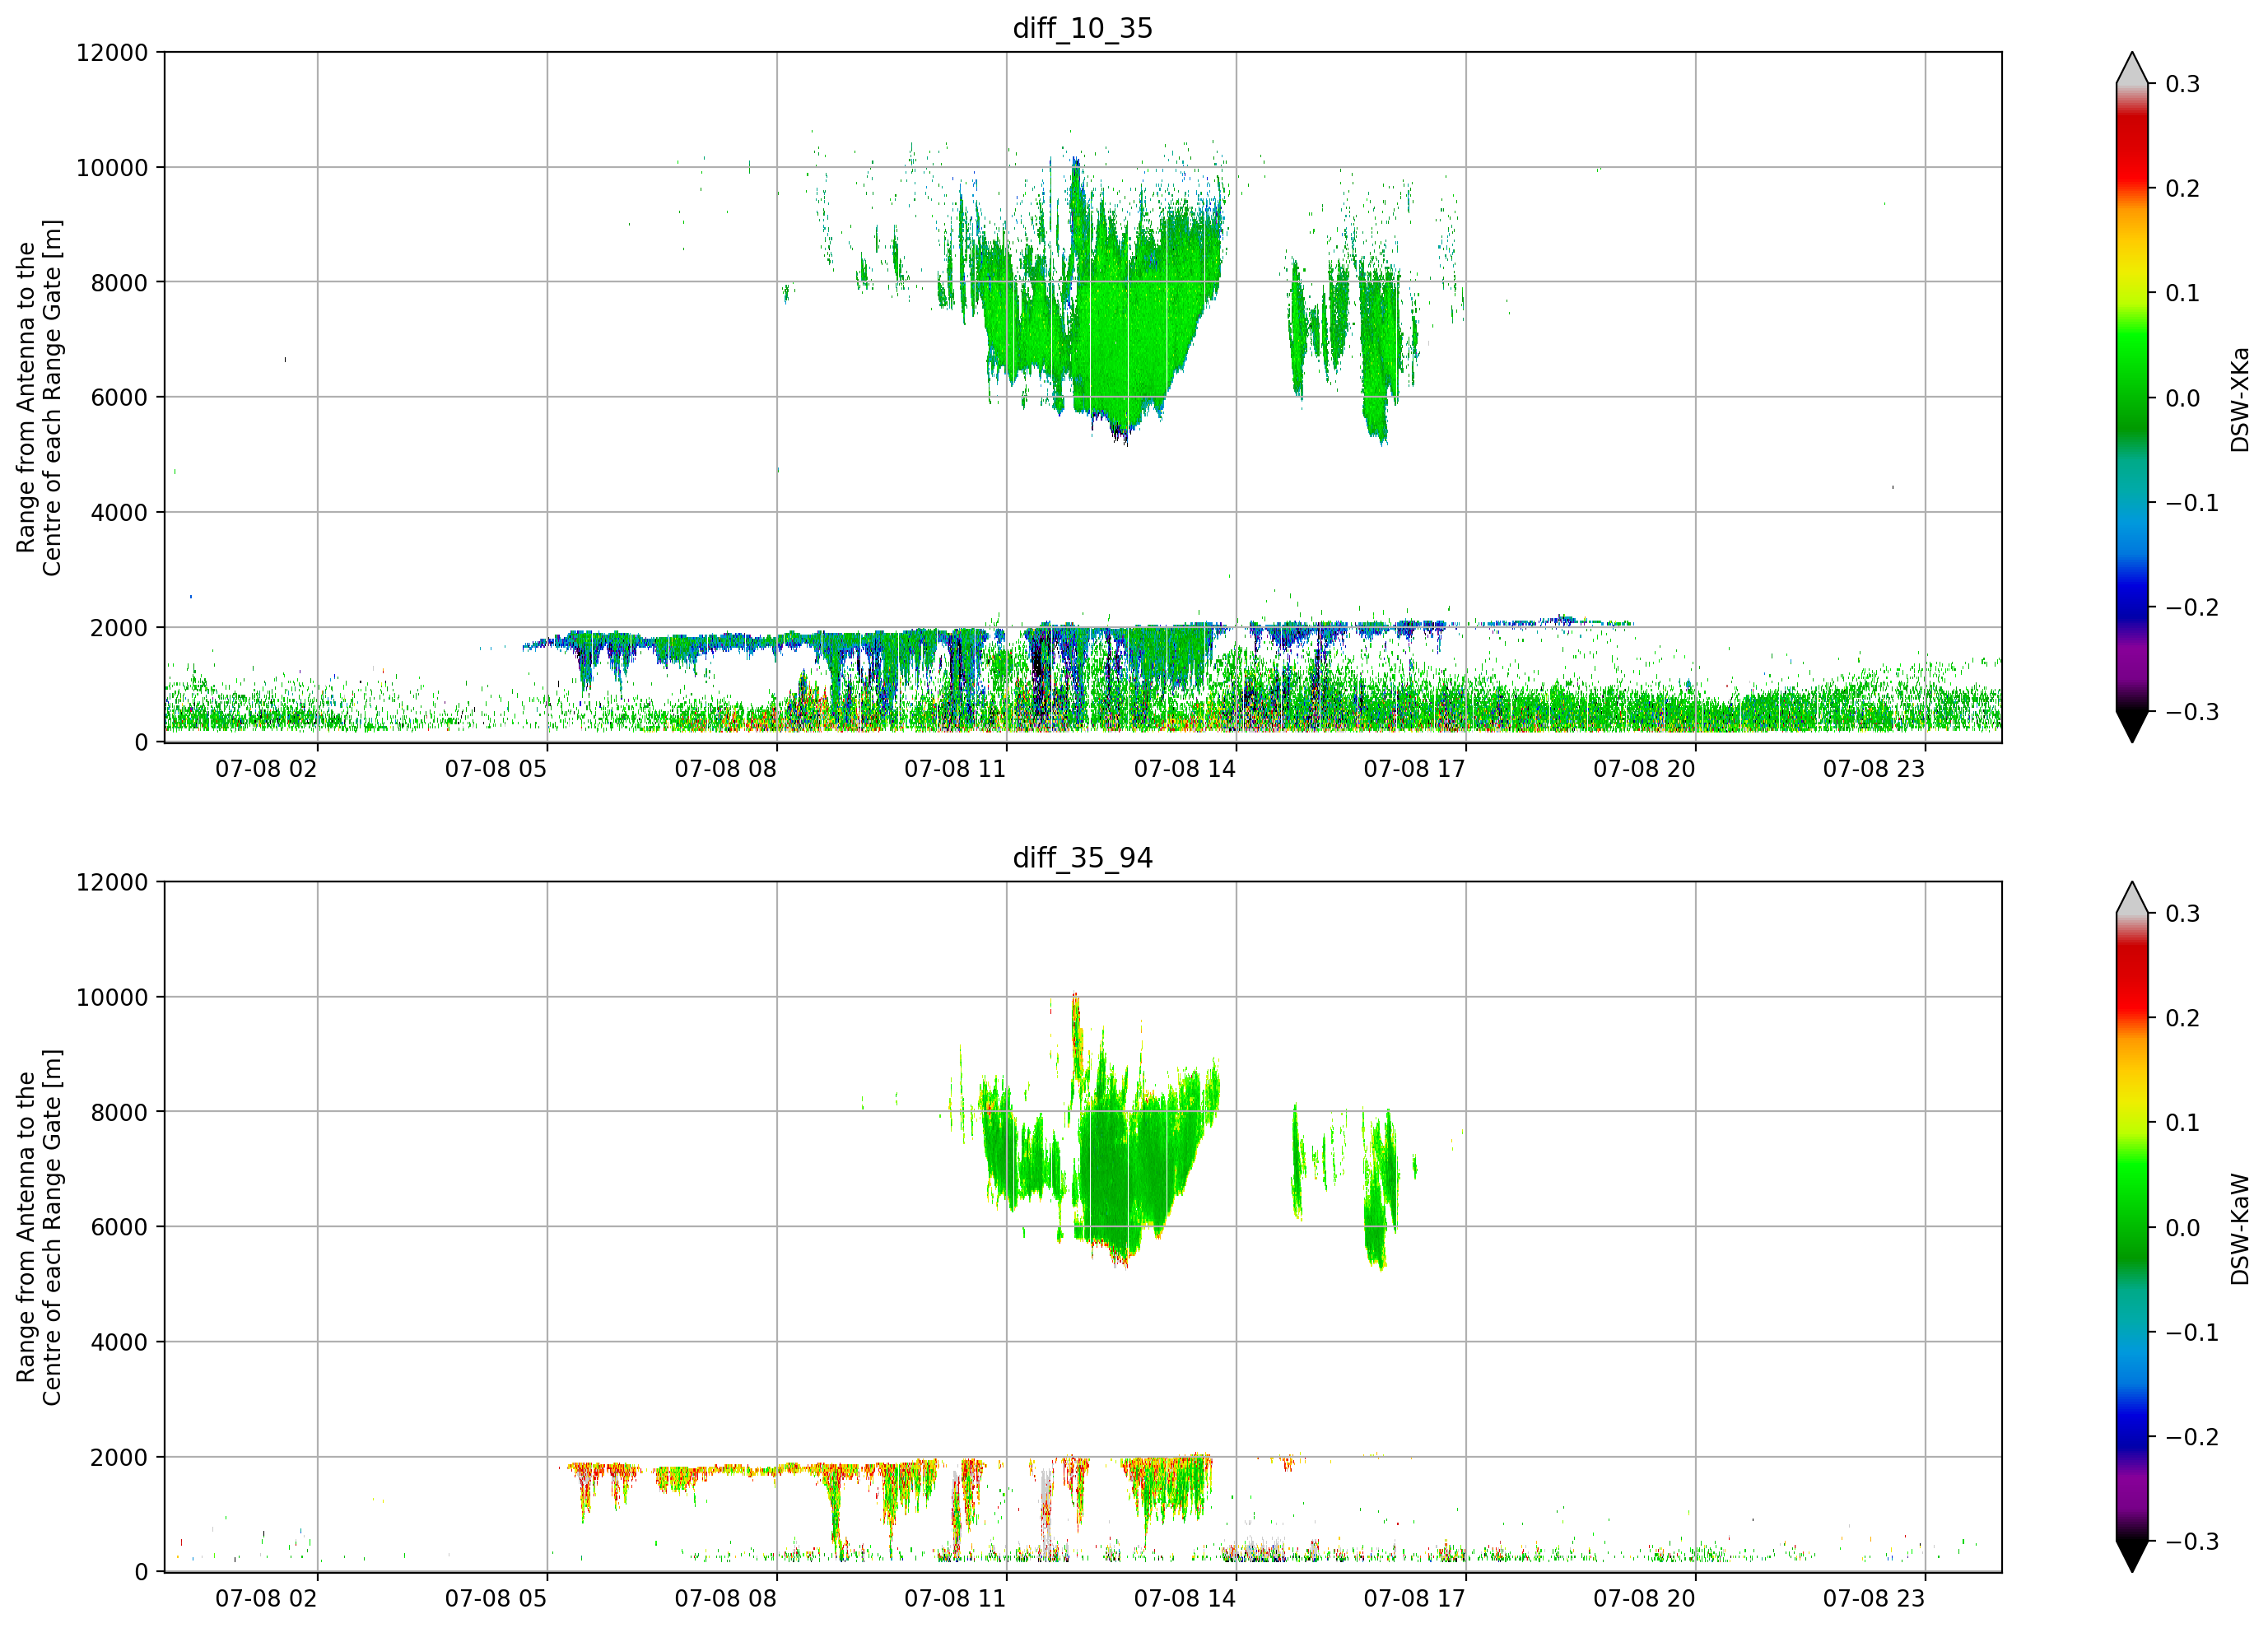
Task: Select the DSW-KaW colorbar label
Action: coord(2239,1229)
